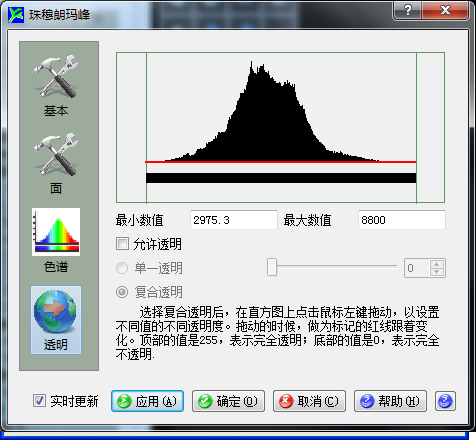The width and height of the screenshot is (476, 440).
Task: Increase transparency value with up arrow
Action: pos(436,264)
